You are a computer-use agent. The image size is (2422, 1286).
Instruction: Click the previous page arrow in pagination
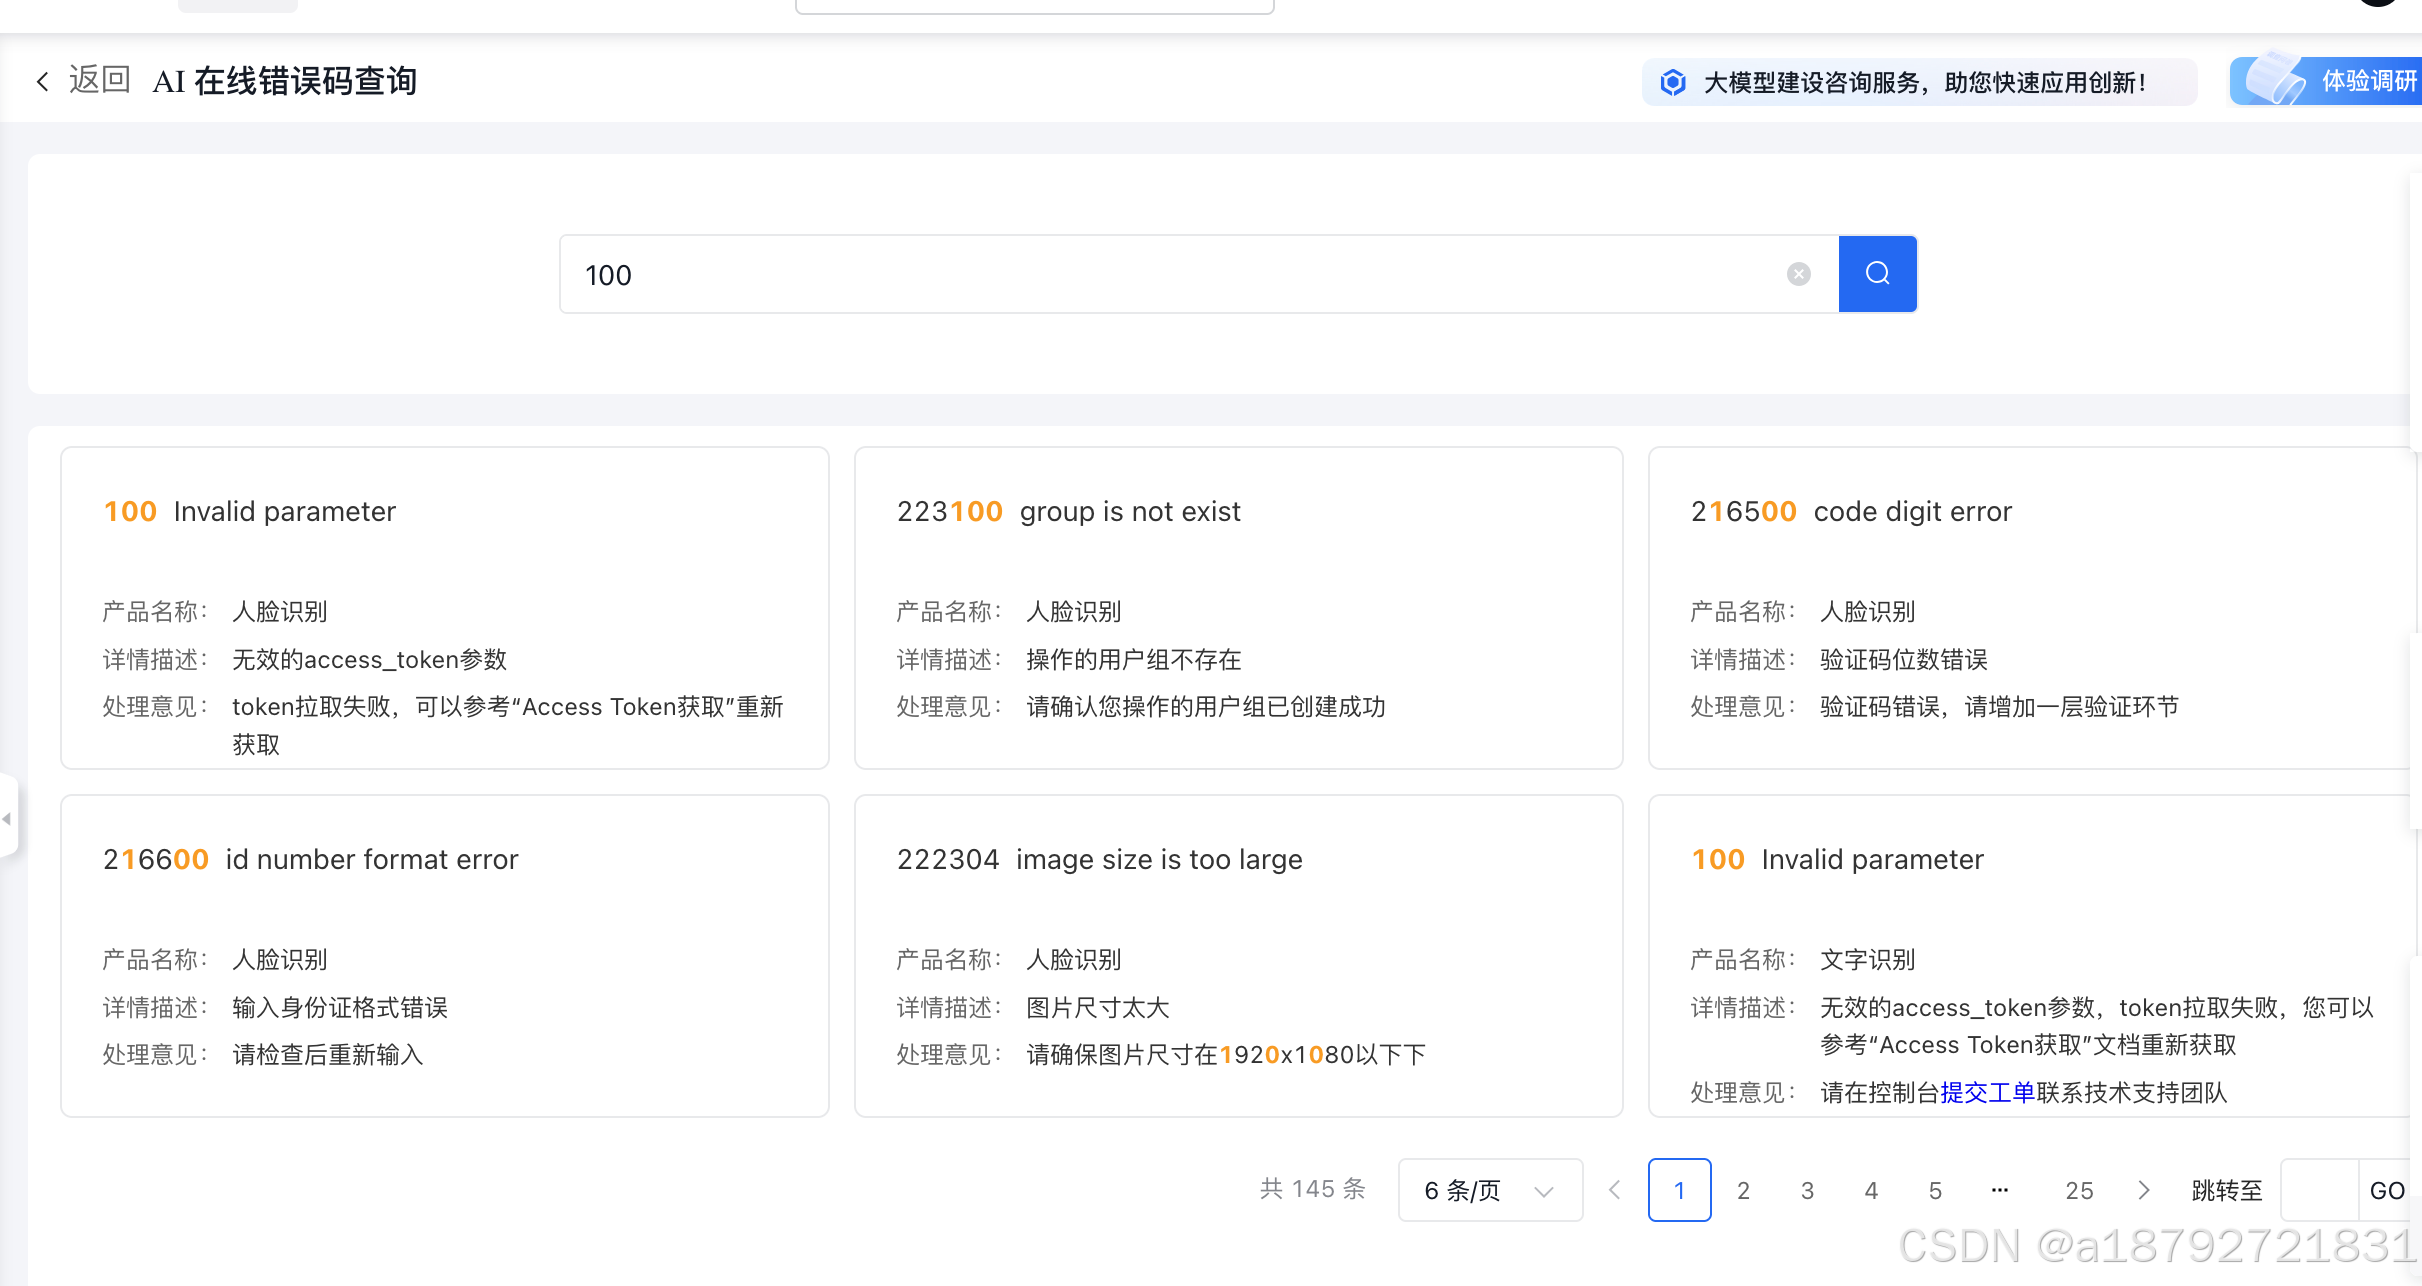pos(1614,1190)
